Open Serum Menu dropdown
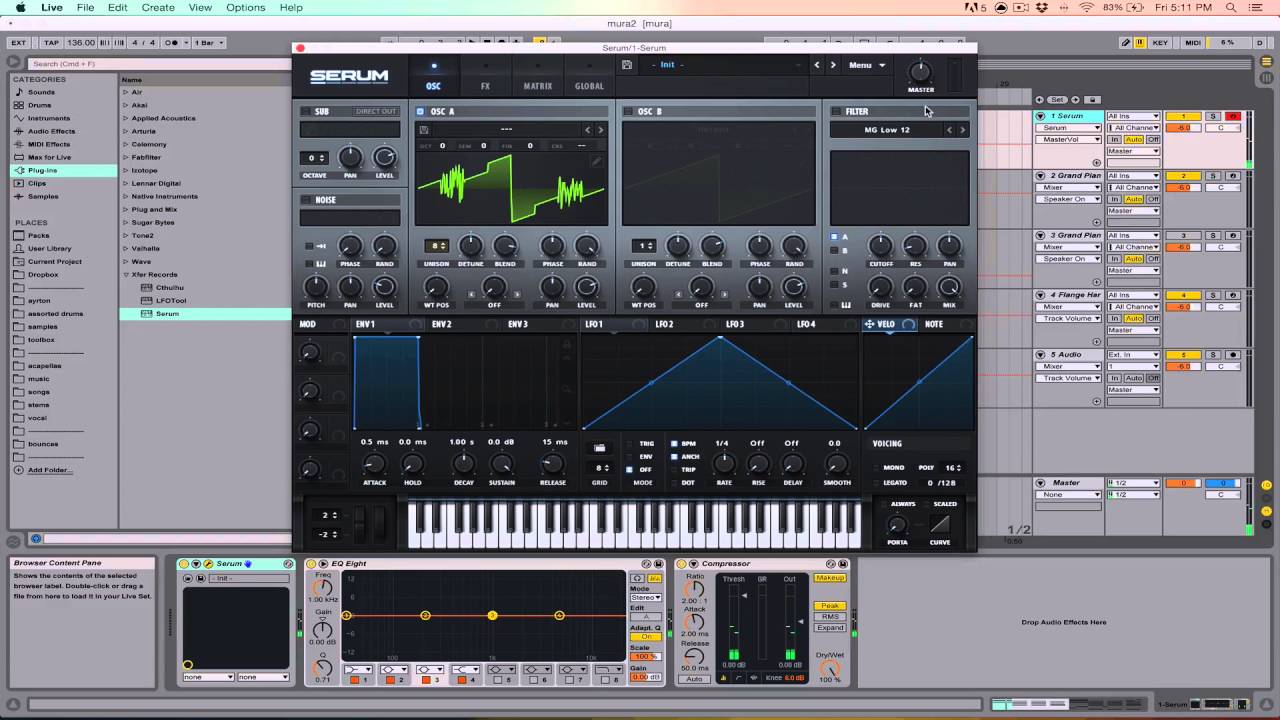This screenshot has height=720, width=1280. pyautogui.click(x=867, y=65)
